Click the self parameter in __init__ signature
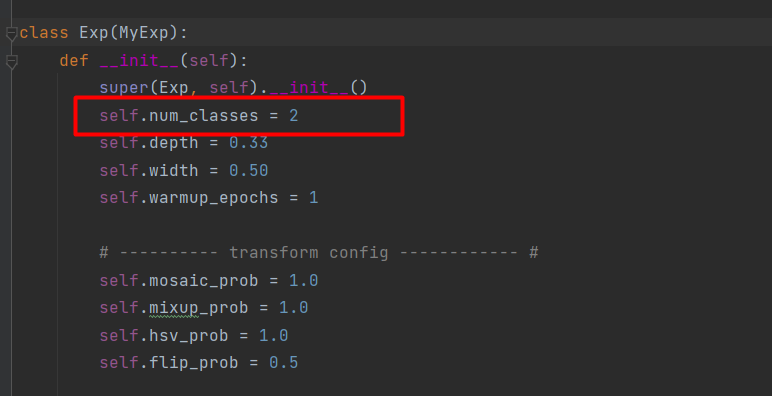Viewport: 772px width, 396px height. (x=208, y=61)
